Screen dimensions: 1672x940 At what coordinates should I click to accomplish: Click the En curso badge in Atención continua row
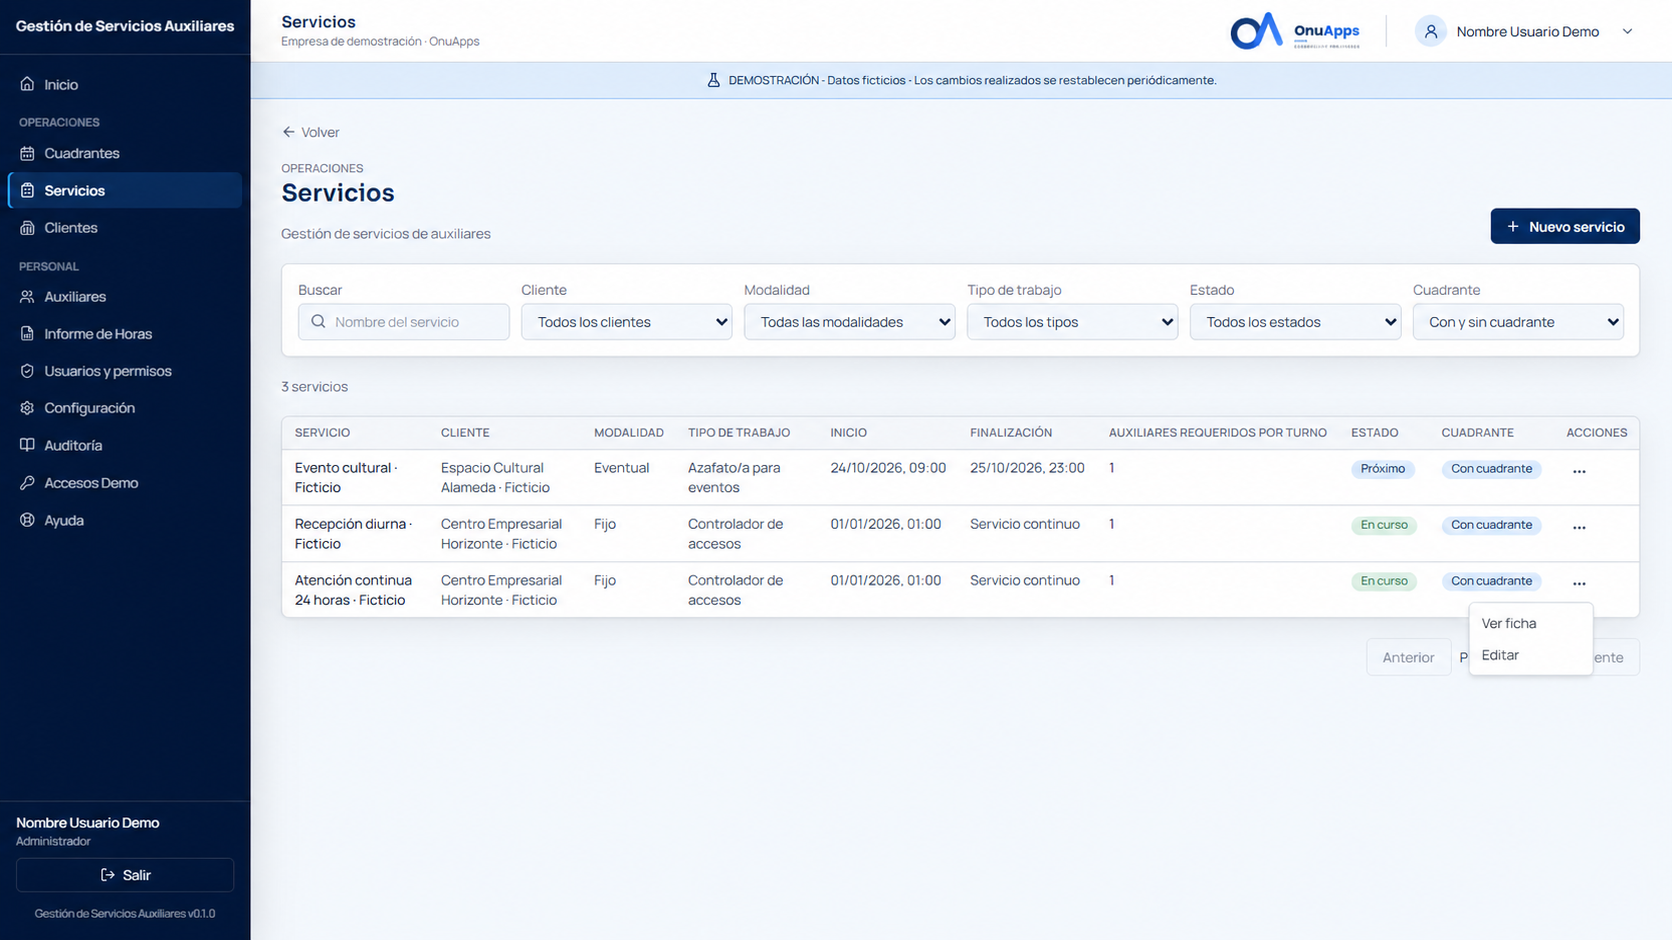1384,581
